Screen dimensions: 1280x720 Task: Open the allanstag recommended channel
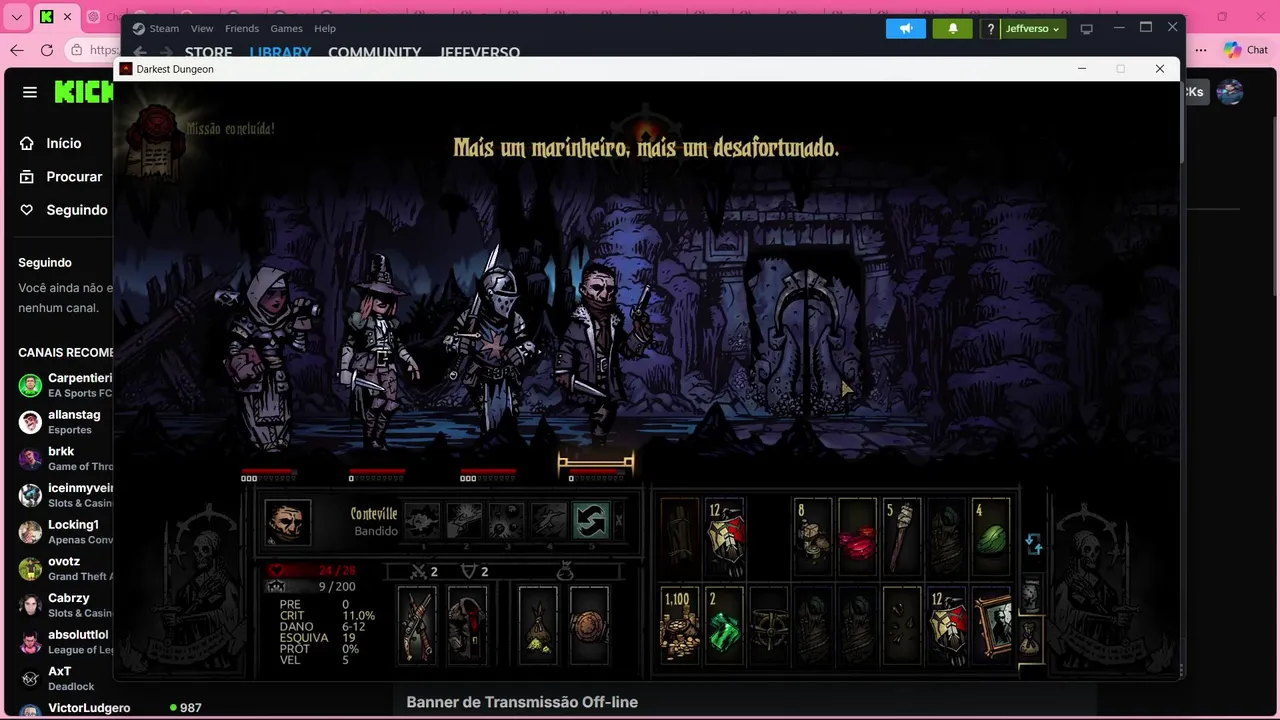click(65, 421)
